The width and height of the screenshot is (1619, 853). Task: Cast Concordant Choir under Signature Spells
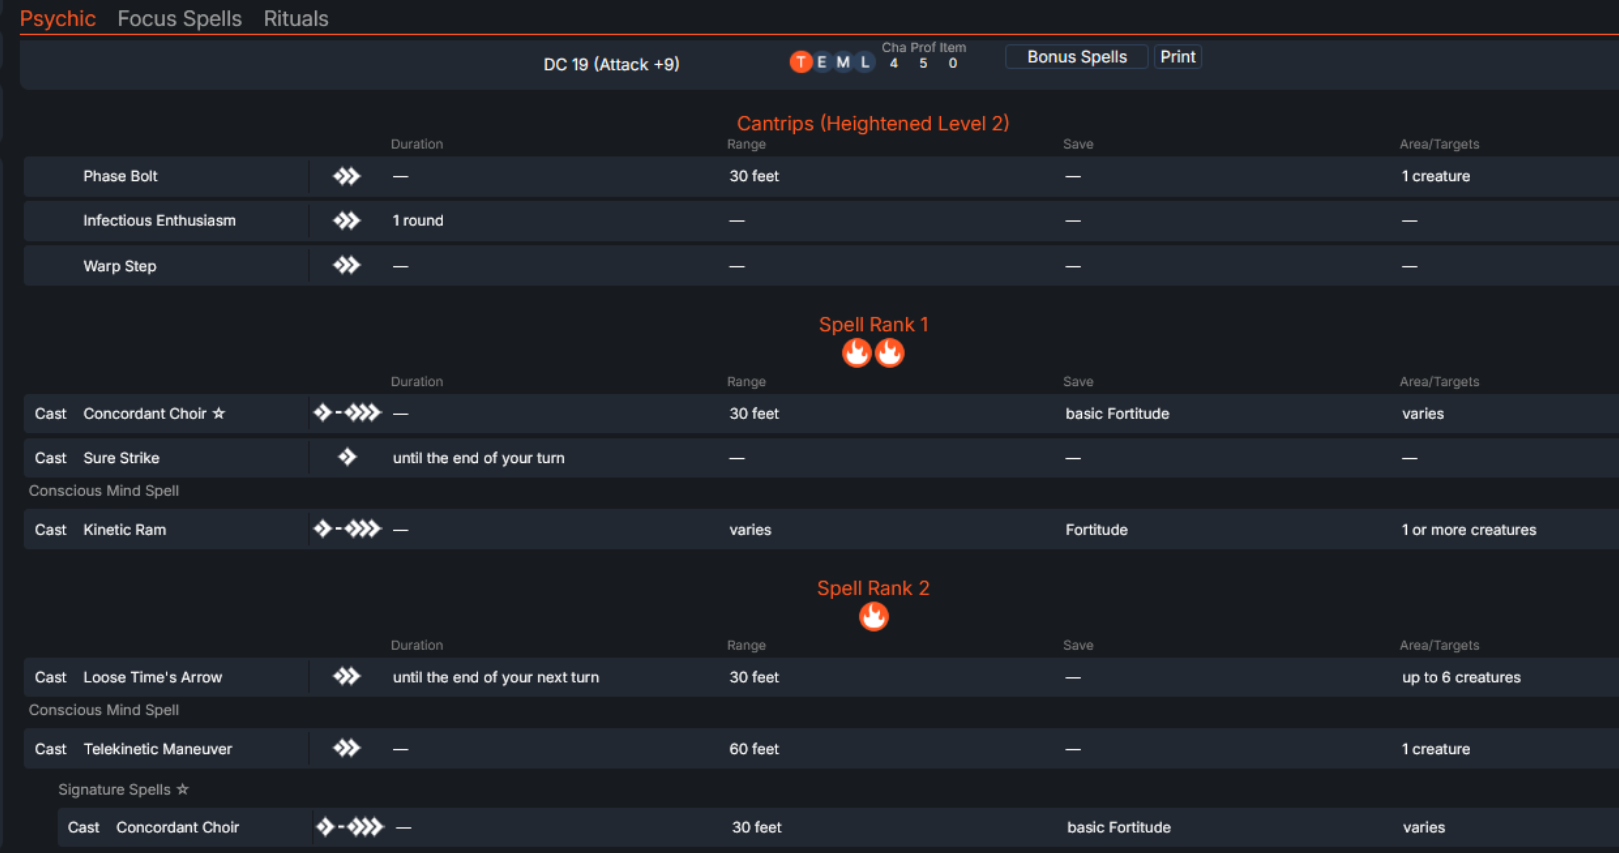click(84, 827)
